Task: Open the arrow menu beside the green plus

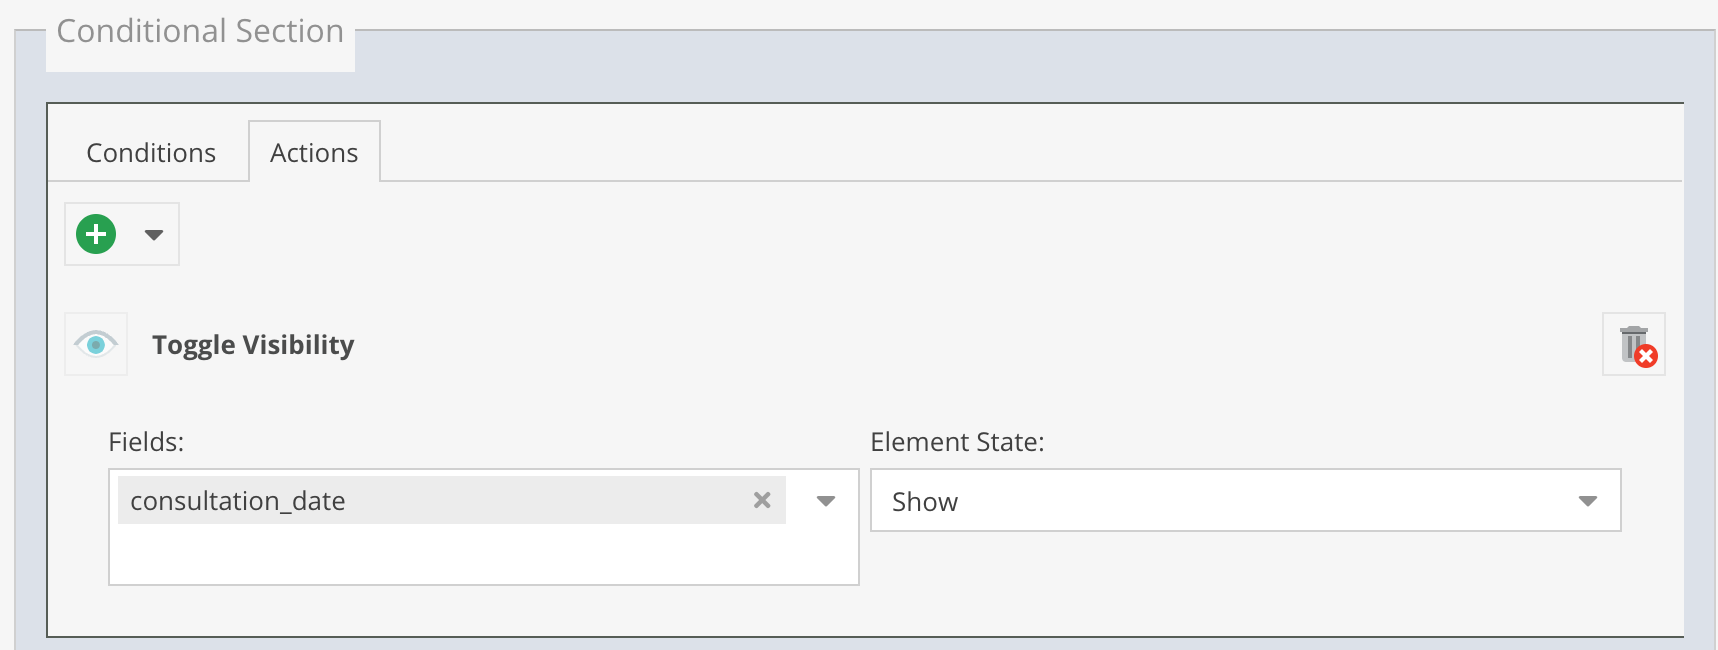Action: [x=153, y=235]
